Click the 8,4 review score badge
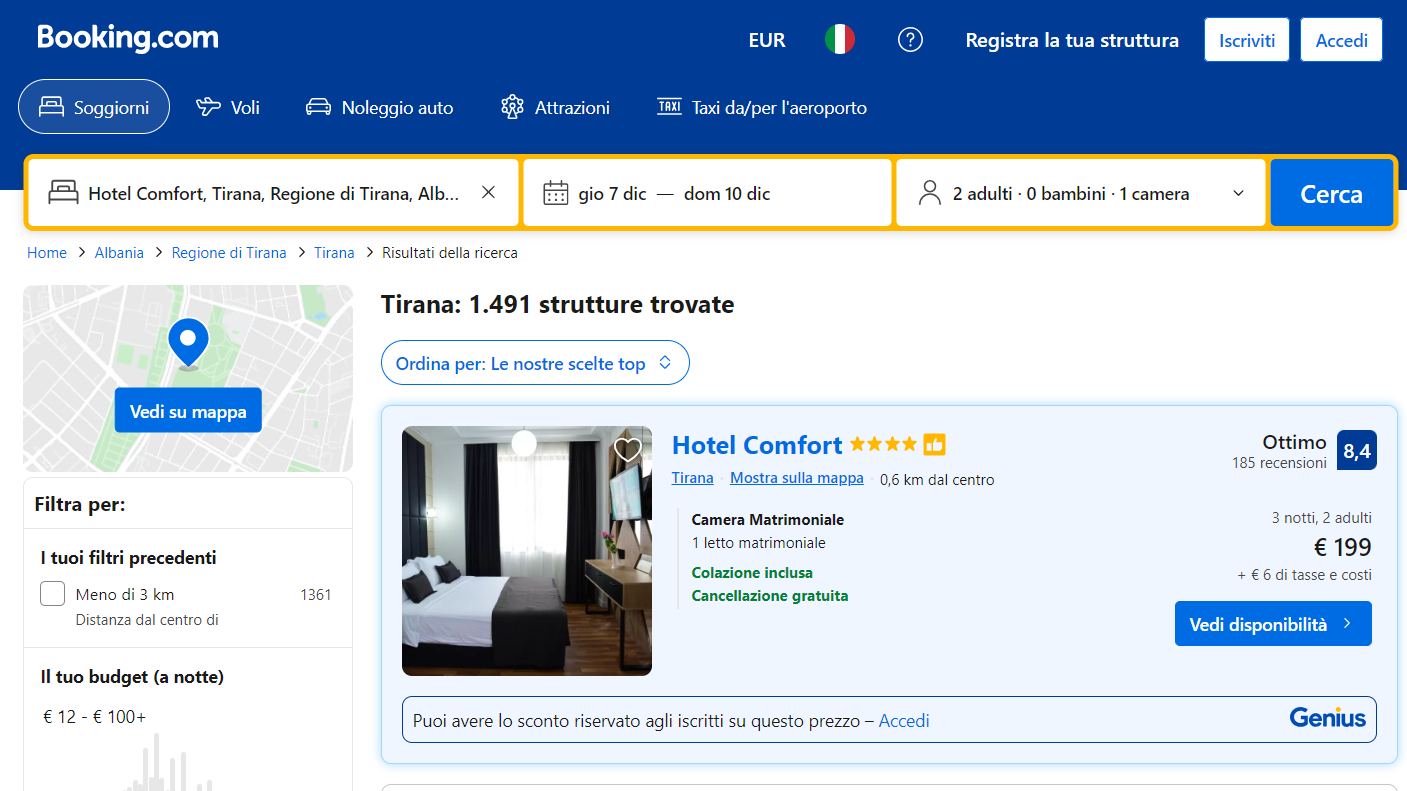Viewport: 1407px width, 791px height. point(1357,450)
